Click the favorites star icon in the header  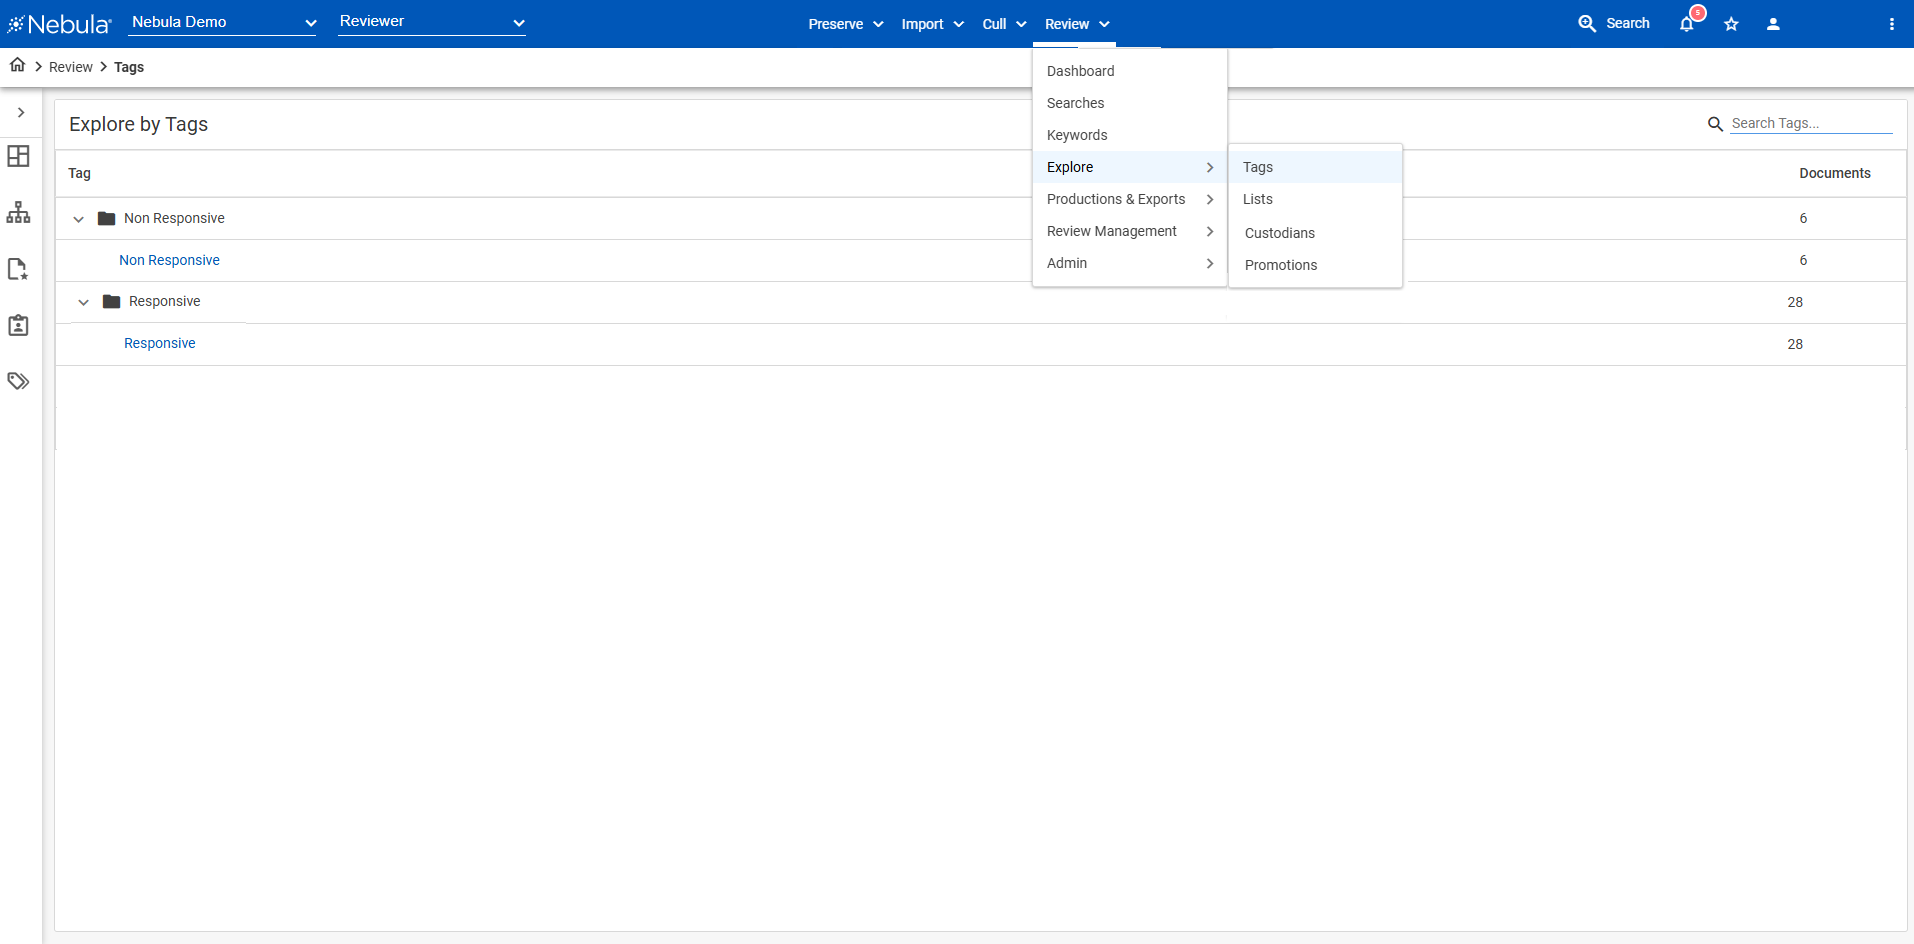1731,23
